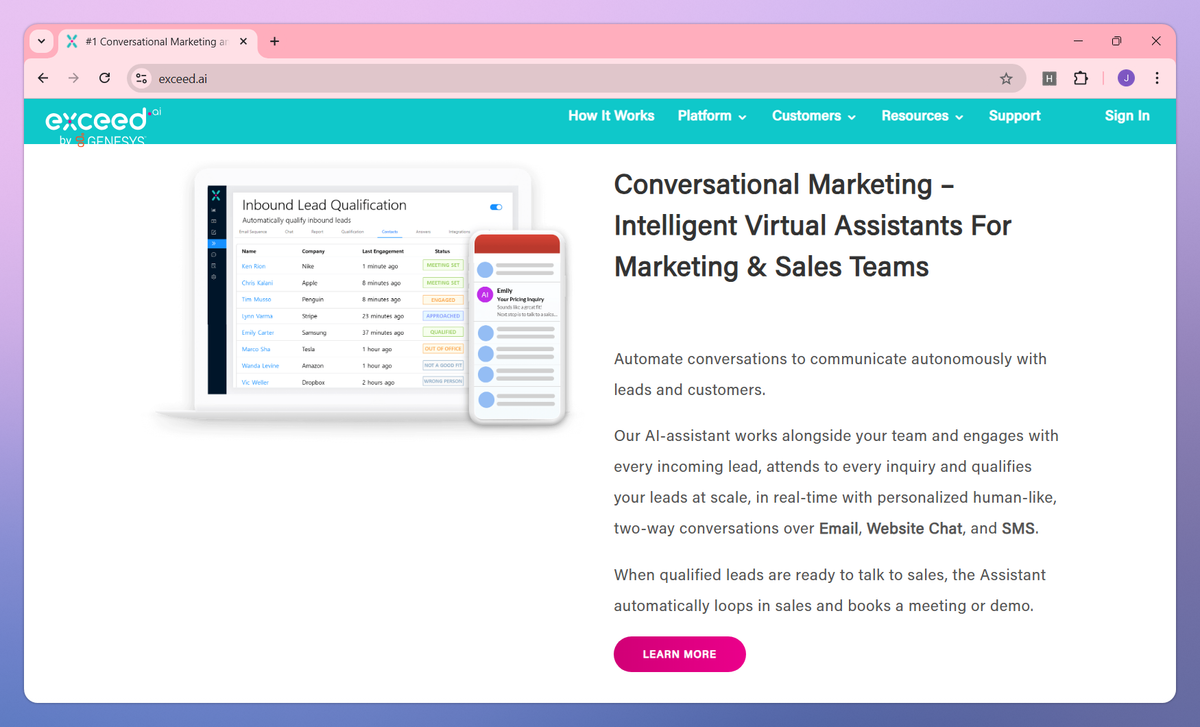
Task: Click the purple AI avatar in phone mockup
Action: coord(485,295)
